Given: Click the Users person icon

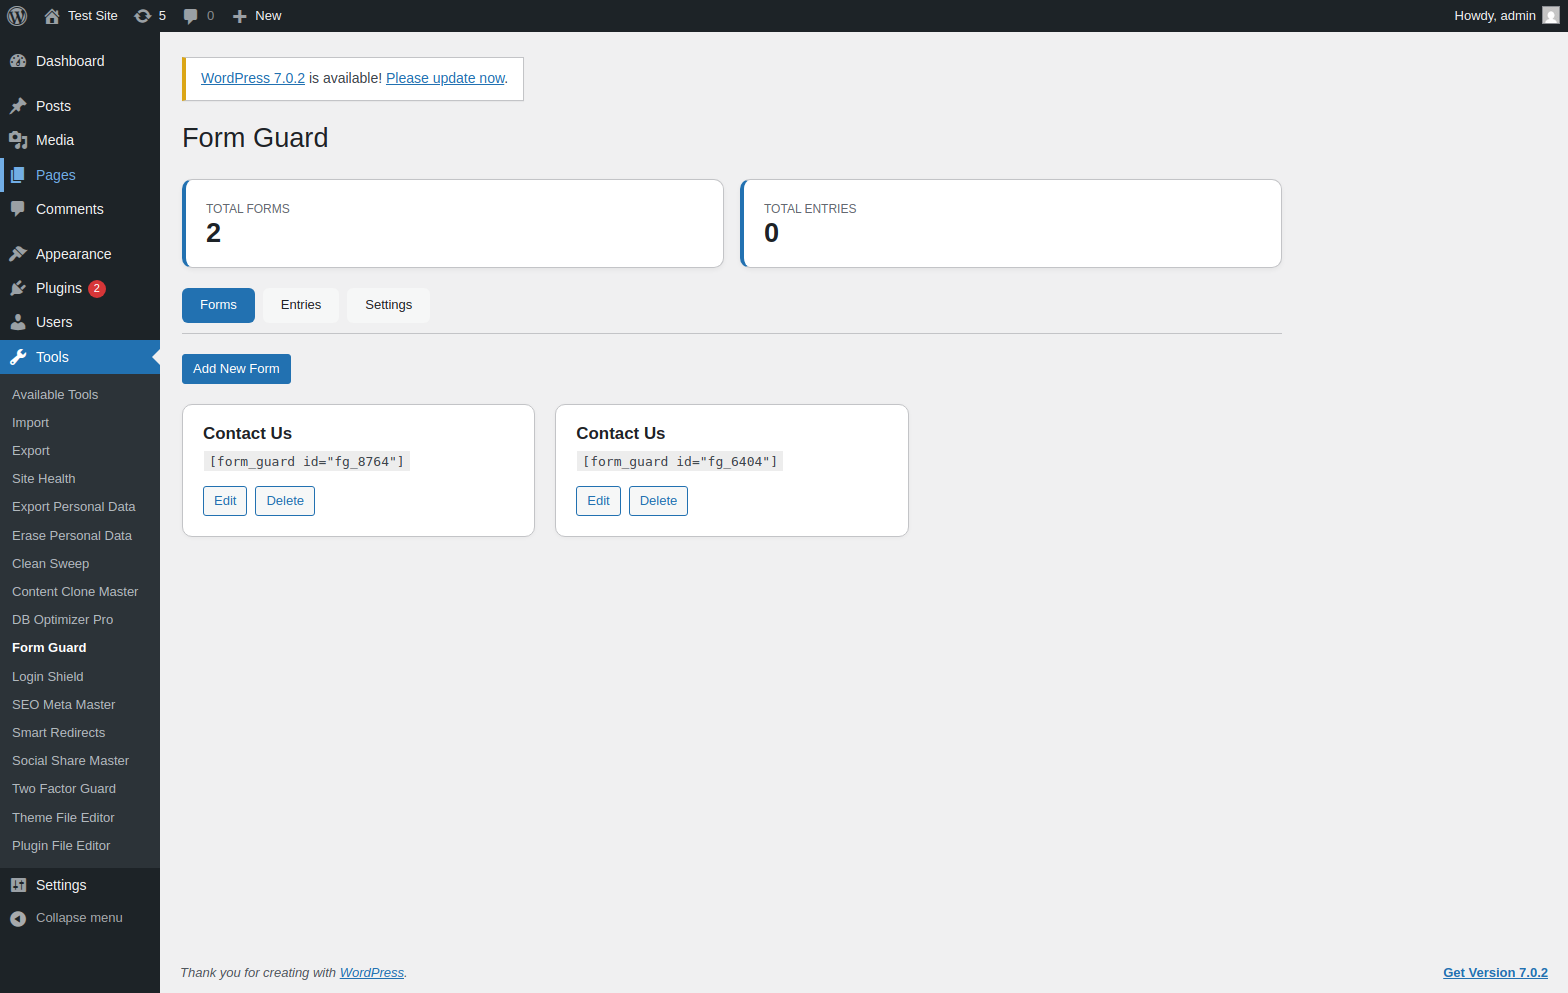Looking at the screenshot, I should point(18,322).
